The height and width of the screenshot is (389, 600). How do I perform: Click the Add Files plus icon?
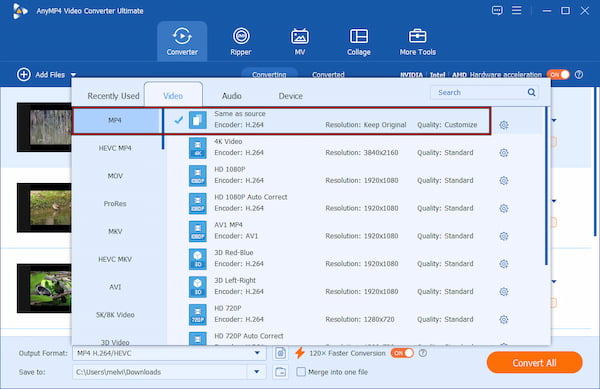point(24,75)
